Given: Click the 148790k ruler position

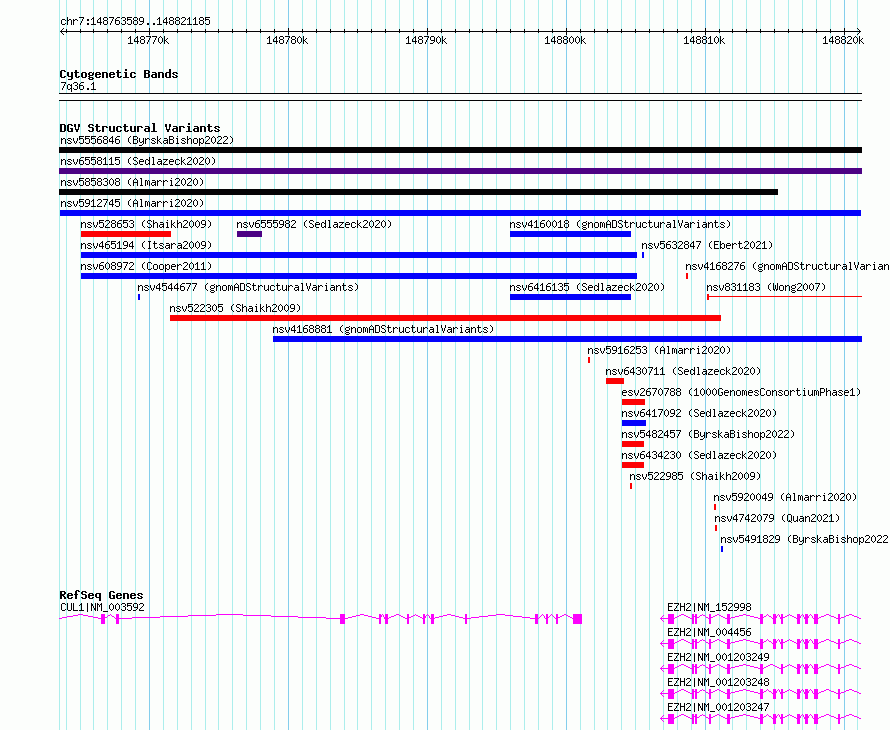Looking at the screenshot, I should tap(426, 40).
